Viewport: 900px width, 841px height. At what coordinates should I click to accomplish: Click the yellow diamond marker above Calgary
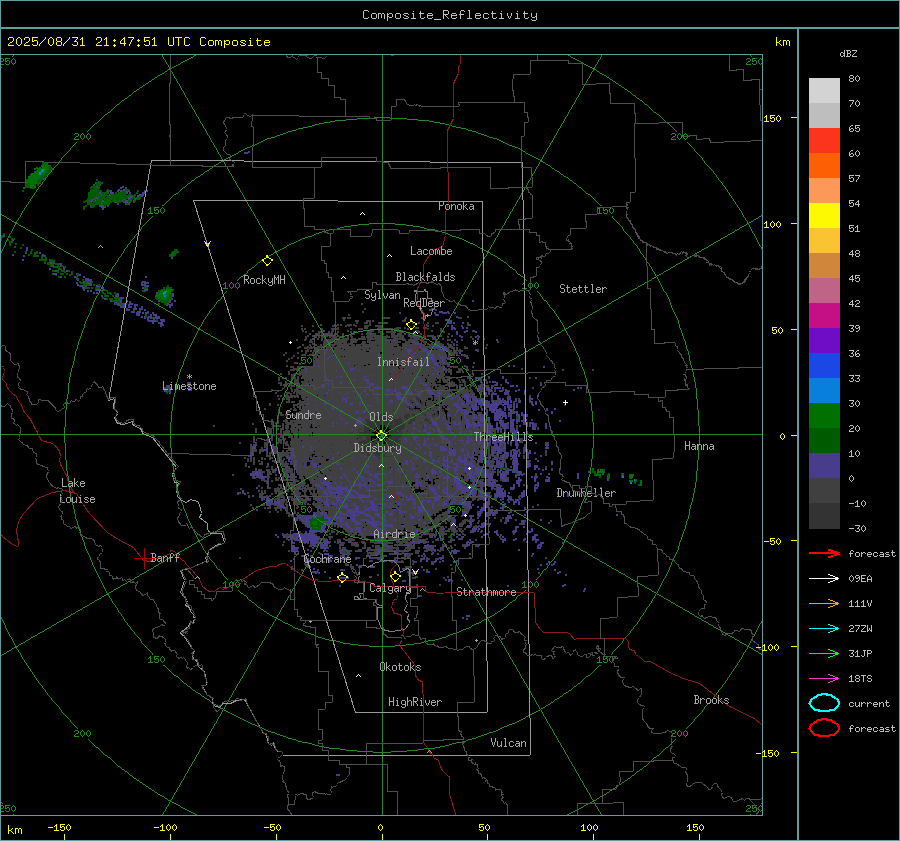395,576
